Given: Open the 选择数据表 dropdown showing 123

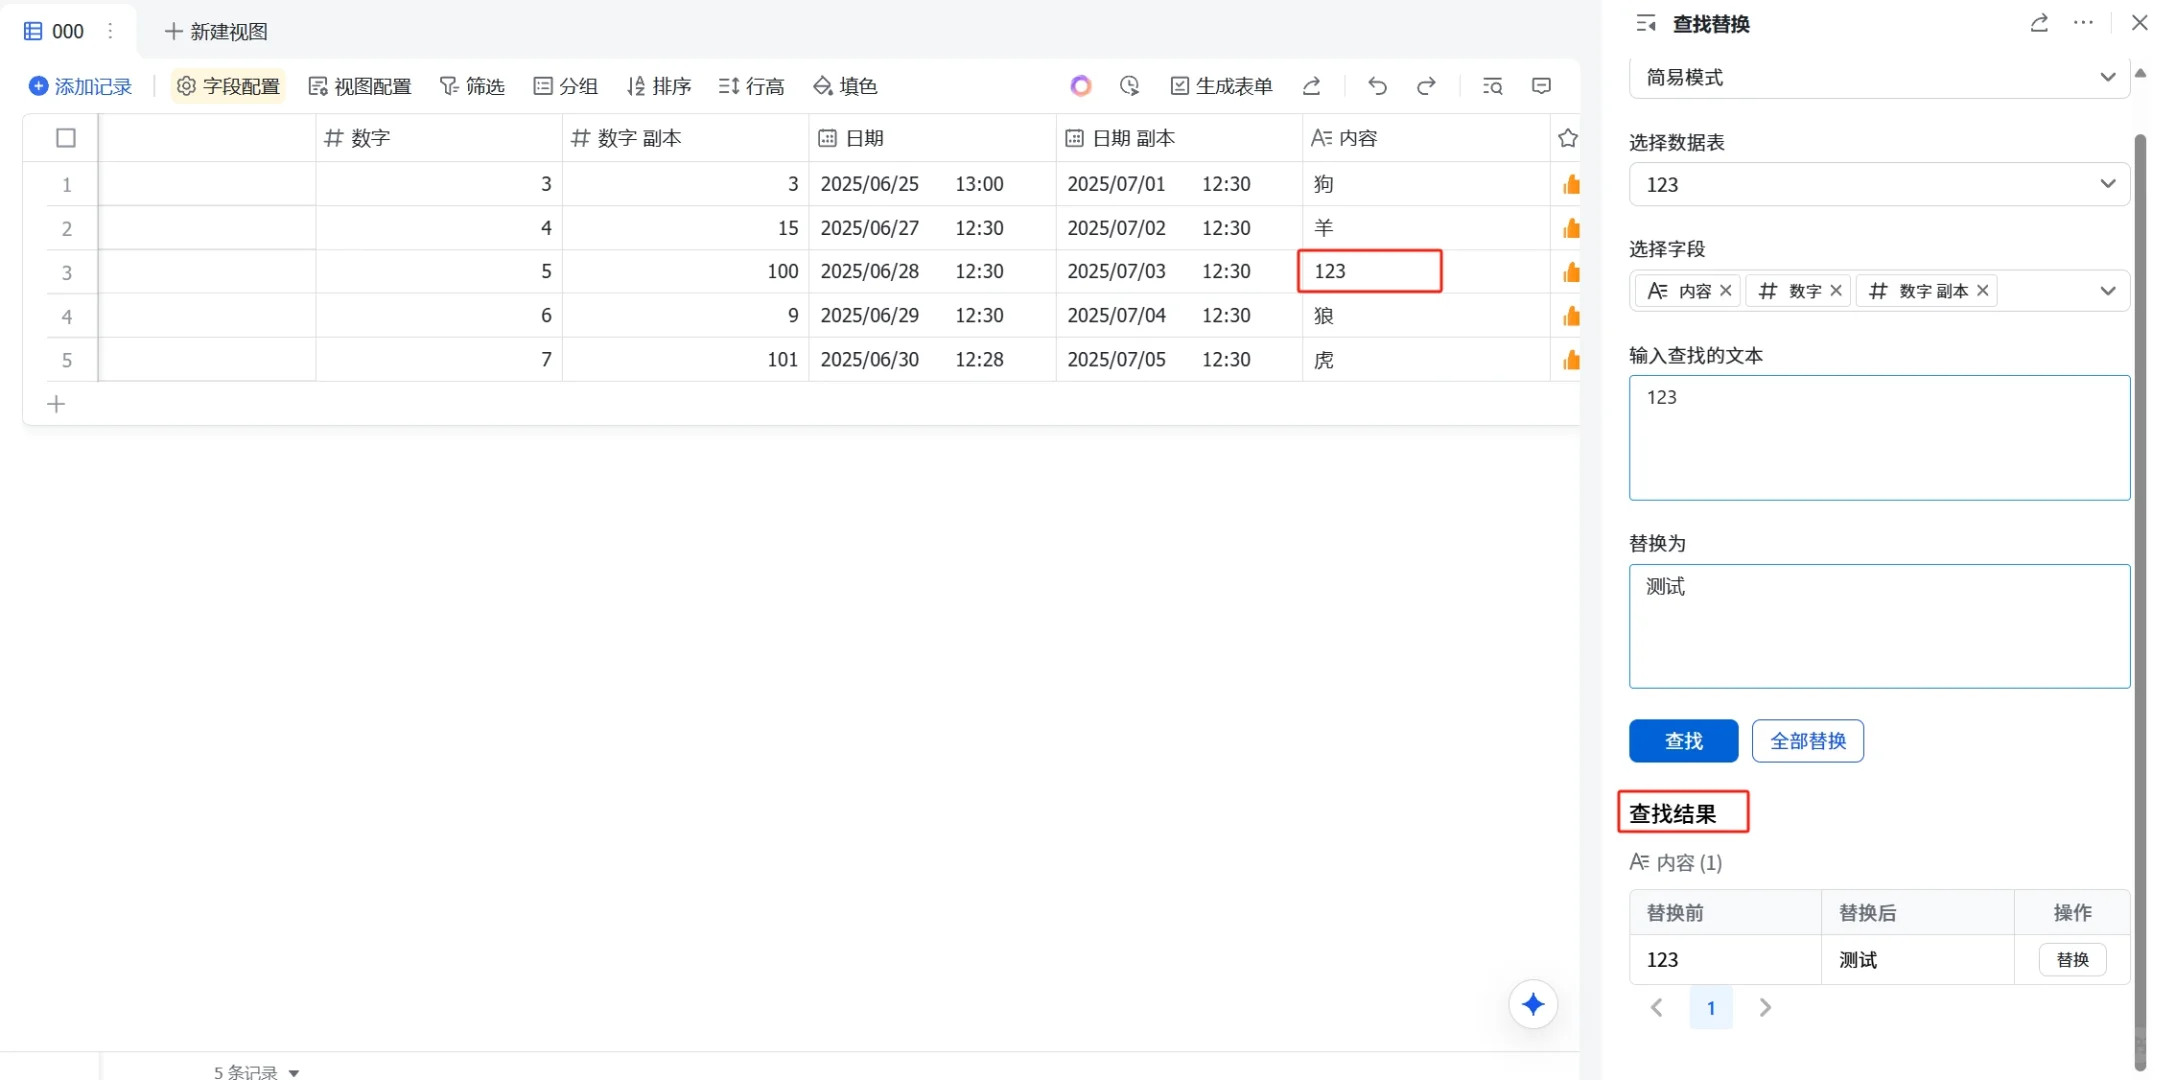Looking at the screenshot, I should (x=1878, y=184).
